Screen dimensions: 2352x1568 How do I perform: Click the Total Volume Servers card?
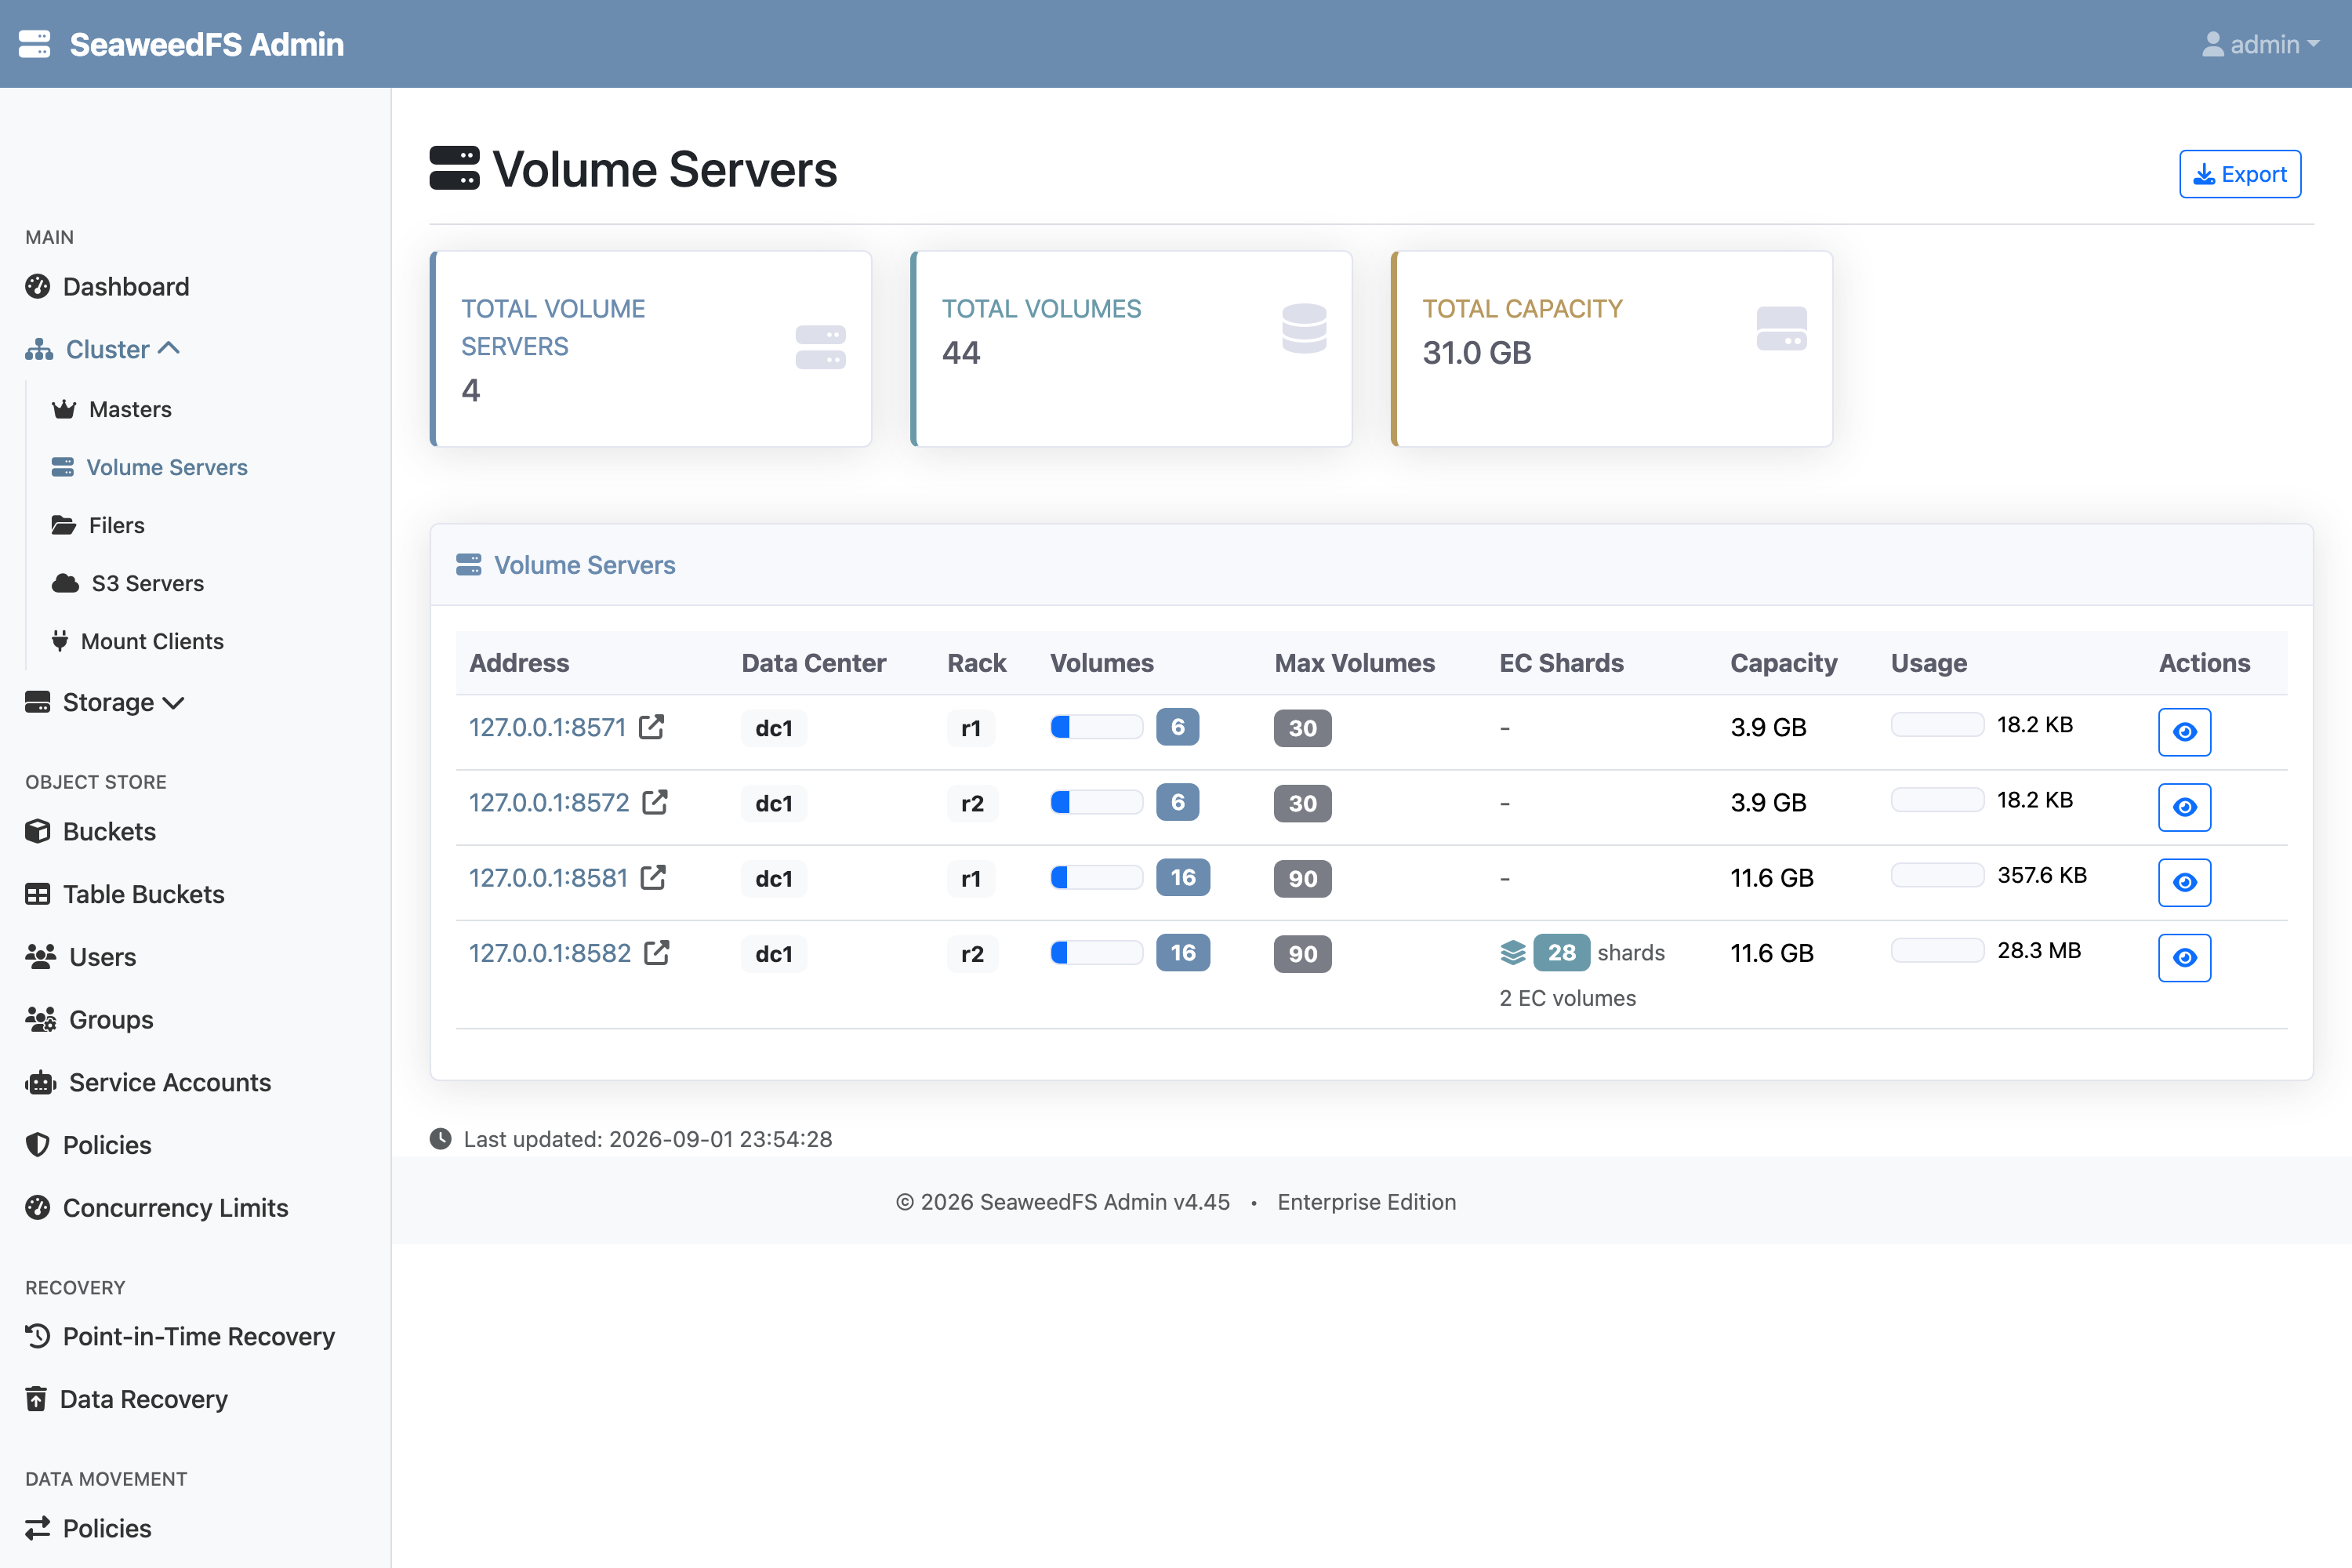pos(651,348)
